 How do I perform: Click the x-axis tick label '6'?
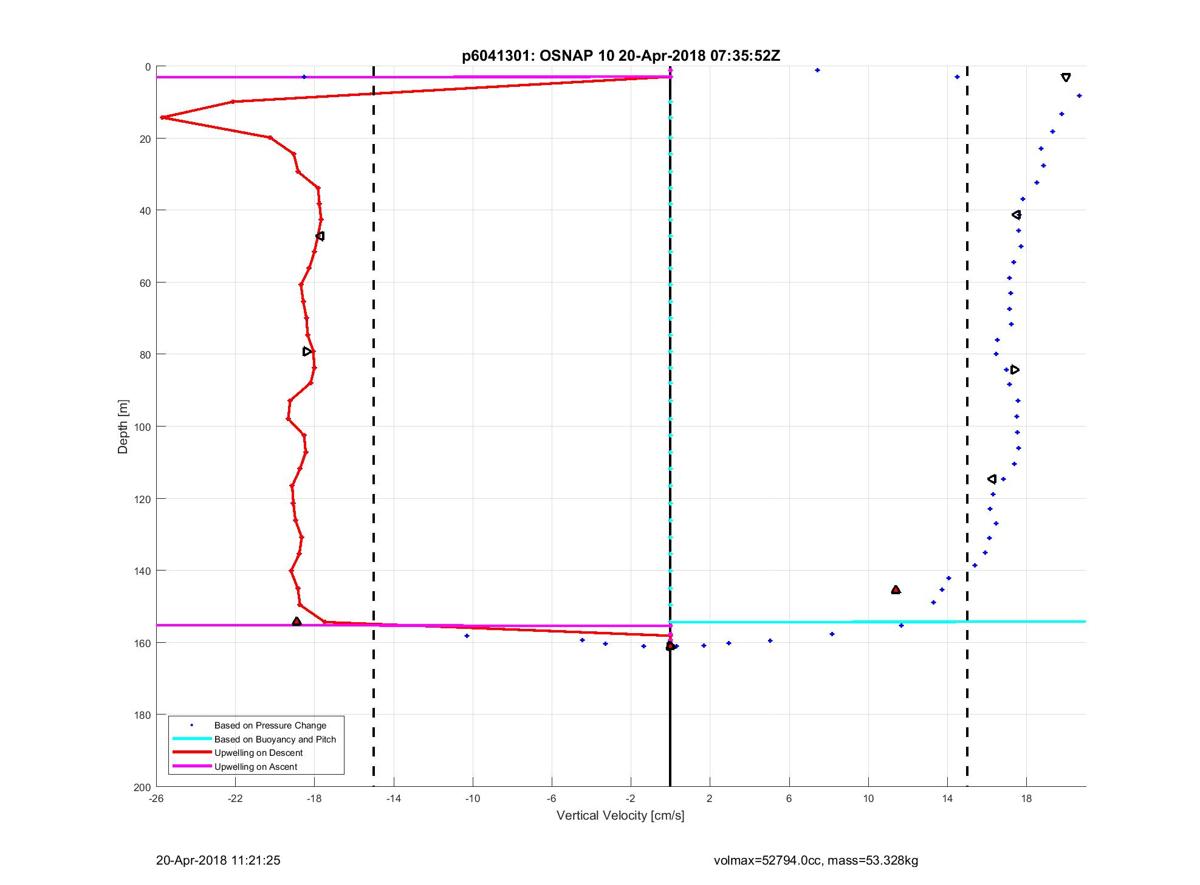coord(789,799)
